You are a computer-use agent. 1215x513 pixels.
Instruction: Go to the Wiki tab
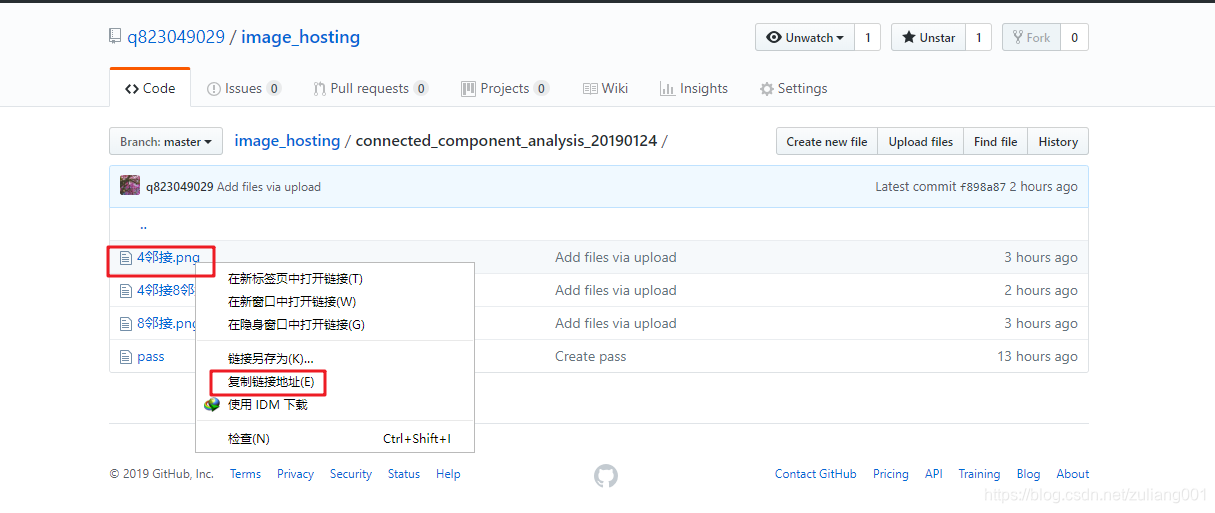tap(605, 88)
